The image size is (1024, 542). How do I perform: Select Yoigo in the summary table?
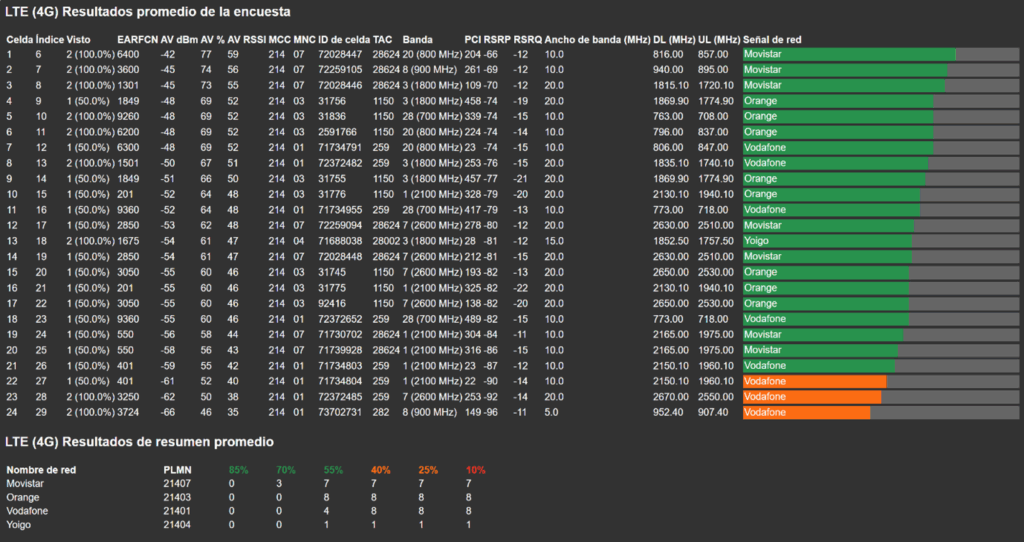tap(19, 524)
